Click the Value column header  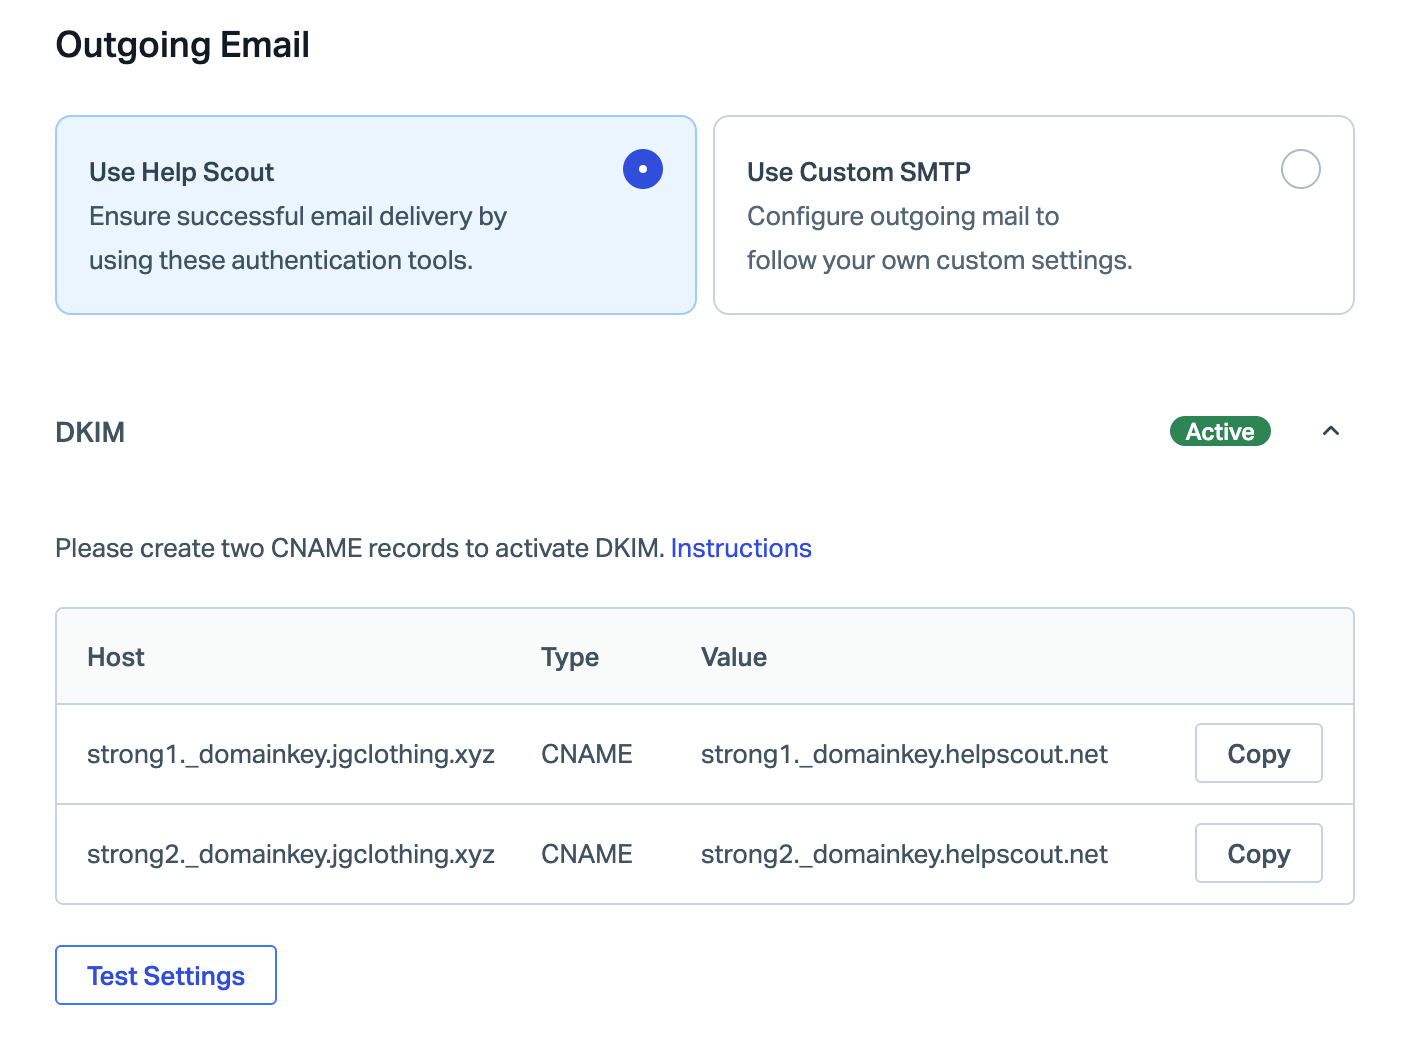pos(734,657)
